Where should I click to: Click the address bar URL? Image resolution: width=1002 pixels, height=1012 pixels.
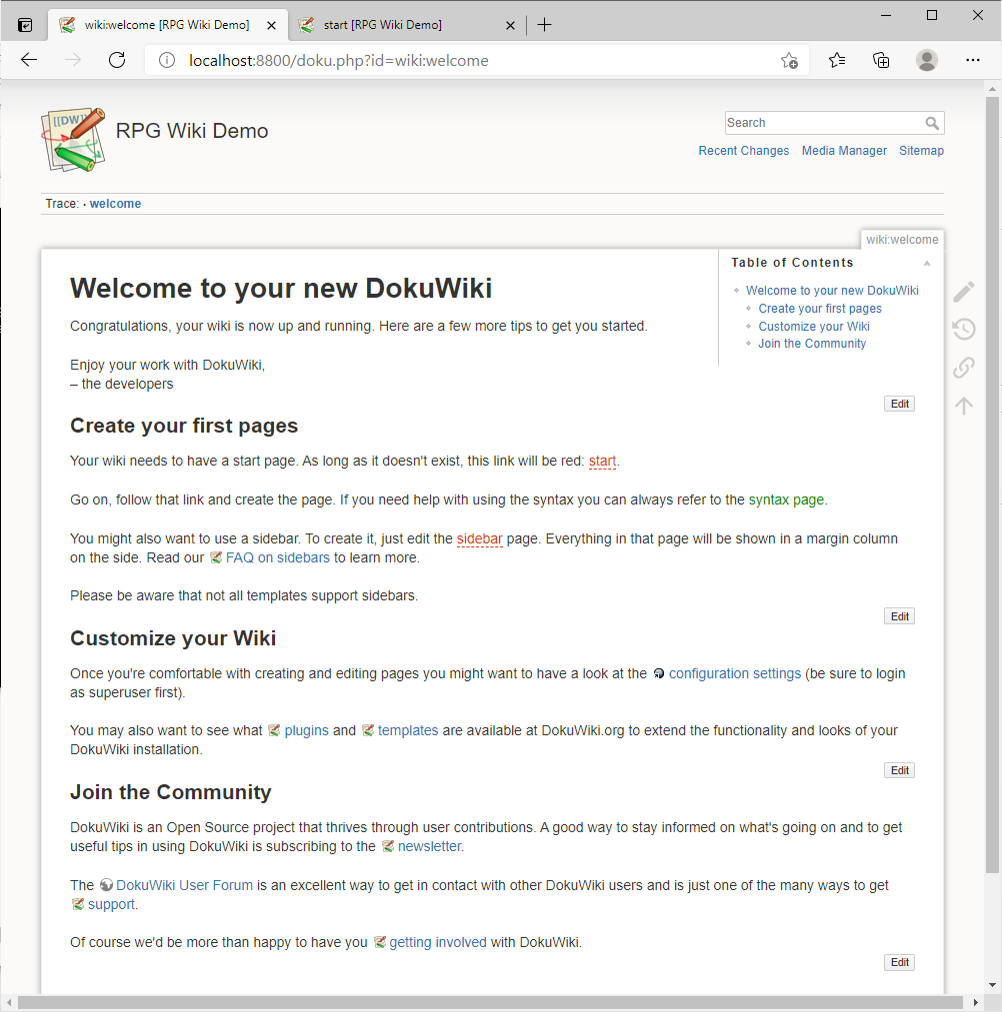[339, 61]
